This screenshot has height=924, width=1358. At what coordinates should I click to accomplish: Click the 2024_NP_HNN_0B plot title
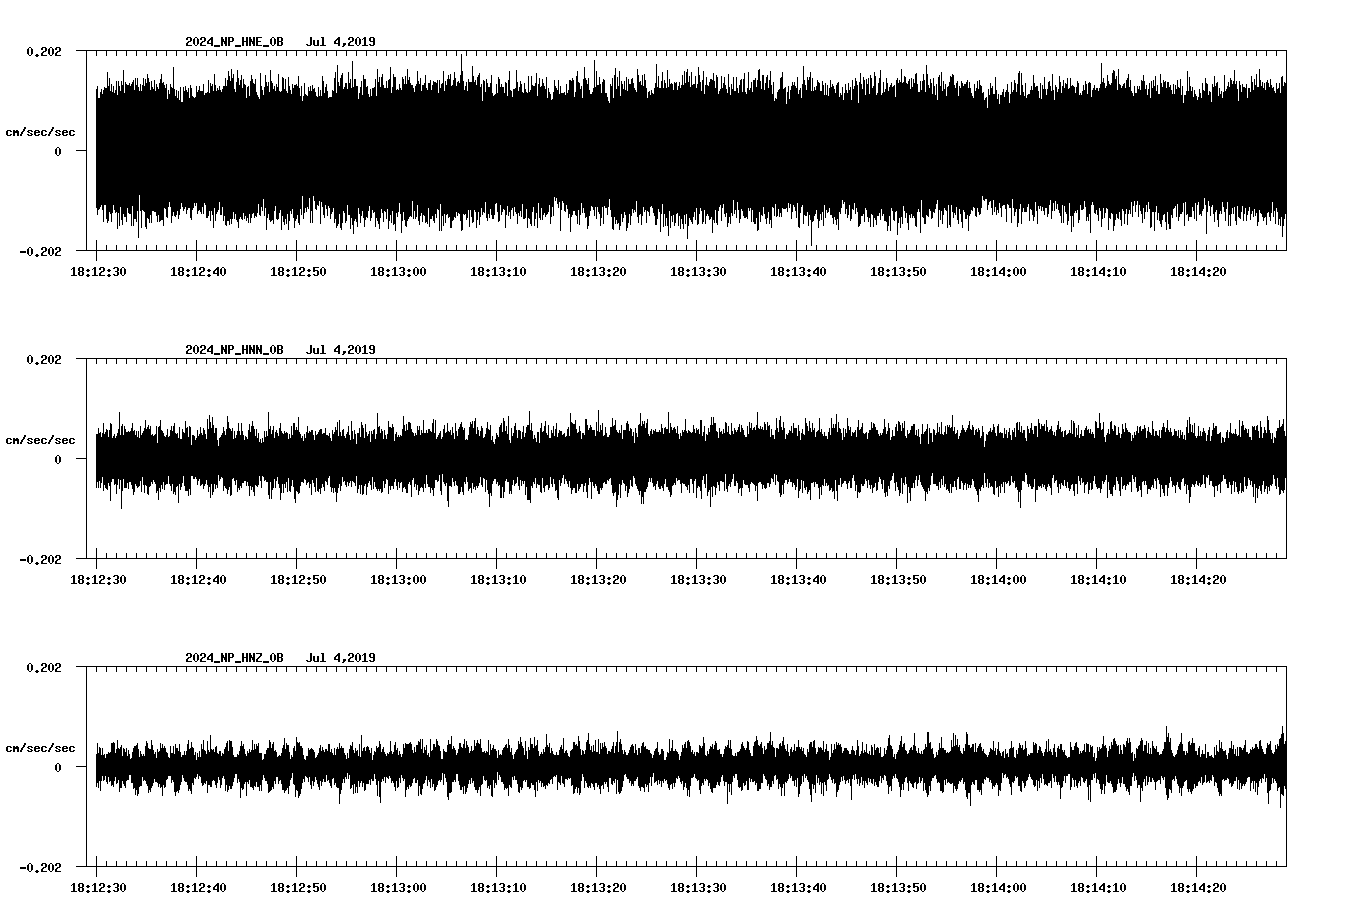[x=234, y=350]
